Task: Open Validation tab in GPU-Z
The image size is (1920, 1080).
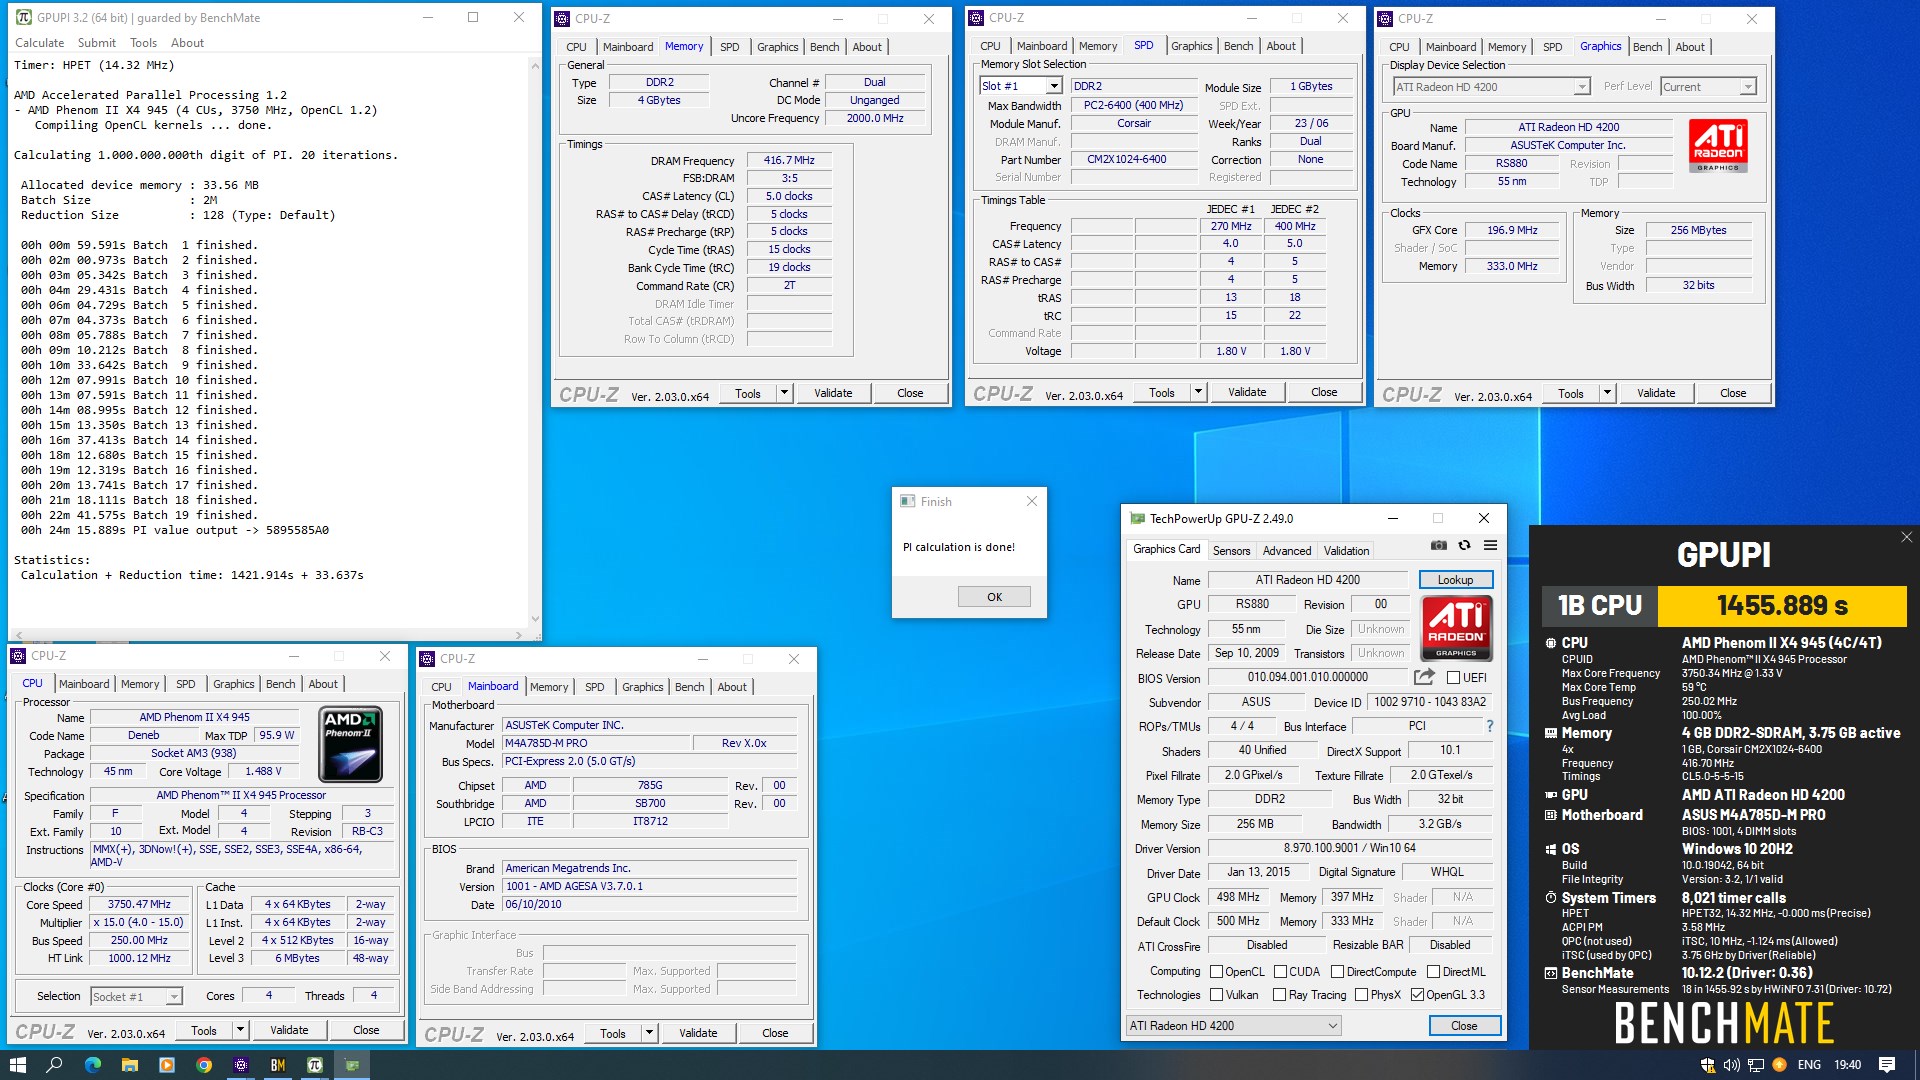Action: click(x=1346, y=550)
